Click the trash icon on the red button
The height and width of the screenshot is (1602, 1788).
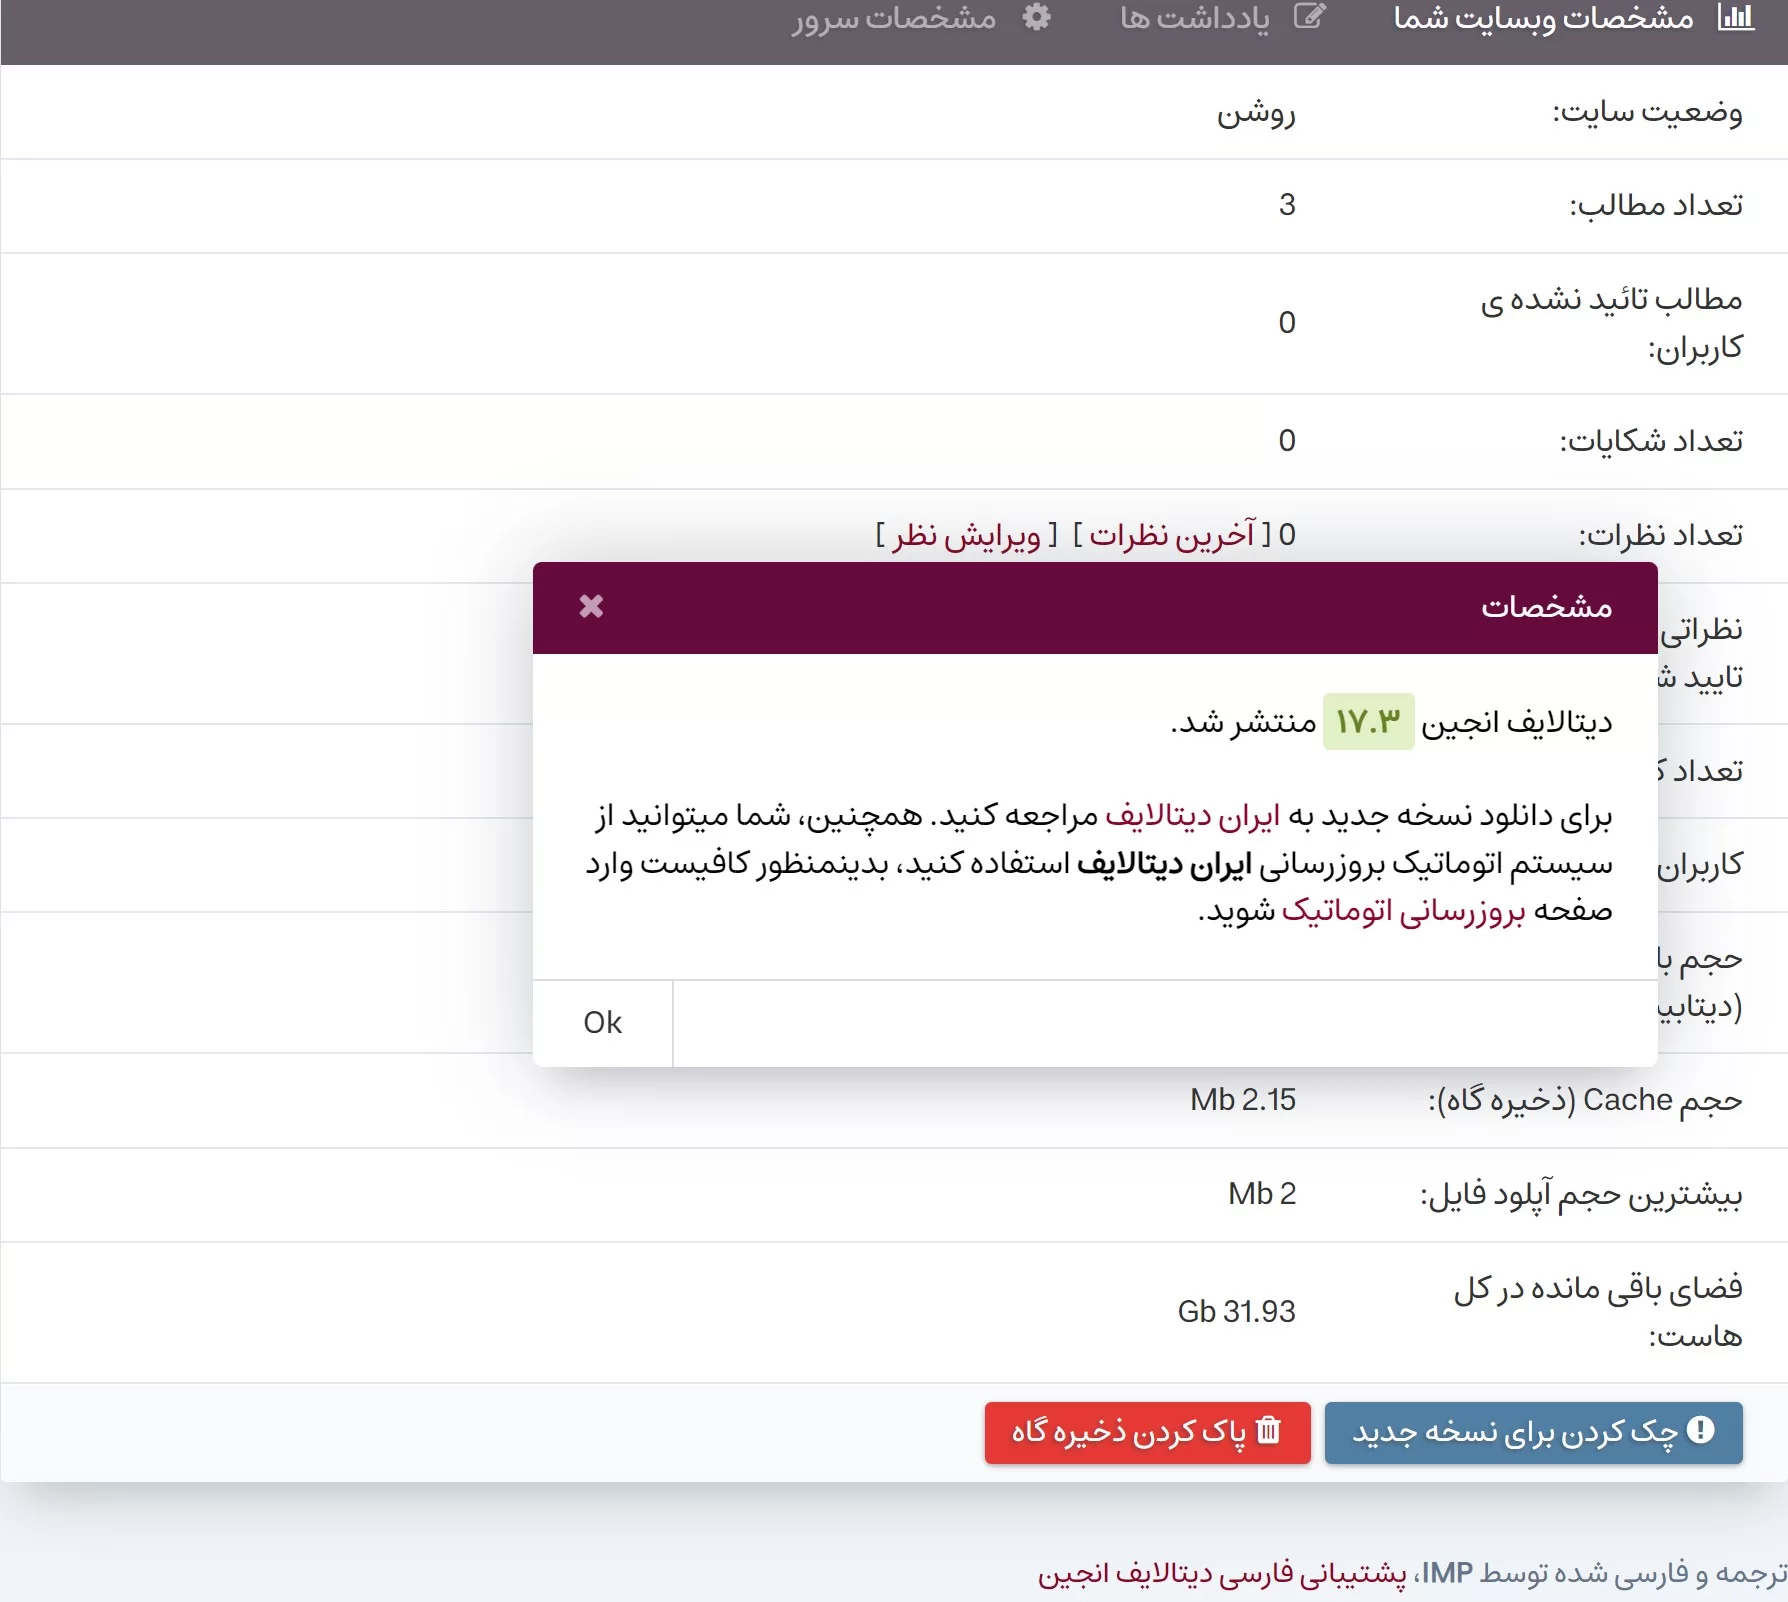[x=1268, y=1431]
